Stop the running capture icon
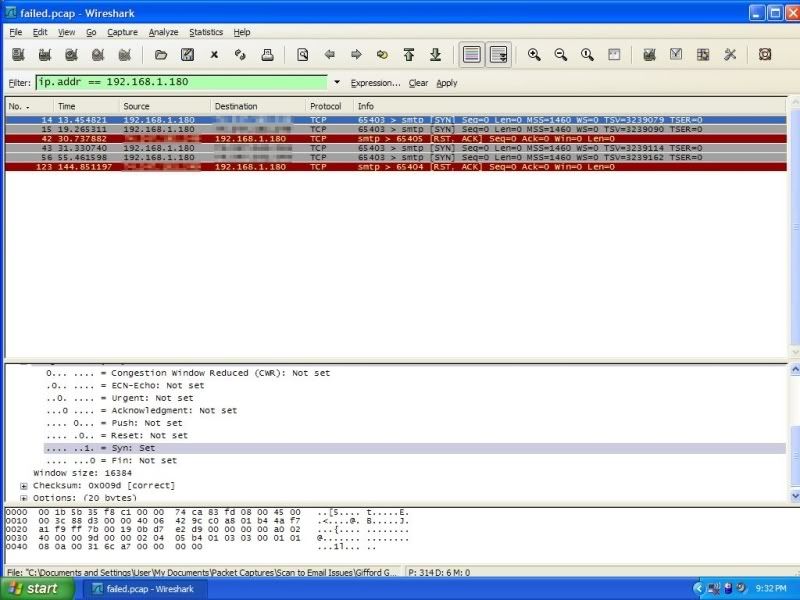This screenshot has height=600, width=800. pyautogui.click(x=98, y=55)
